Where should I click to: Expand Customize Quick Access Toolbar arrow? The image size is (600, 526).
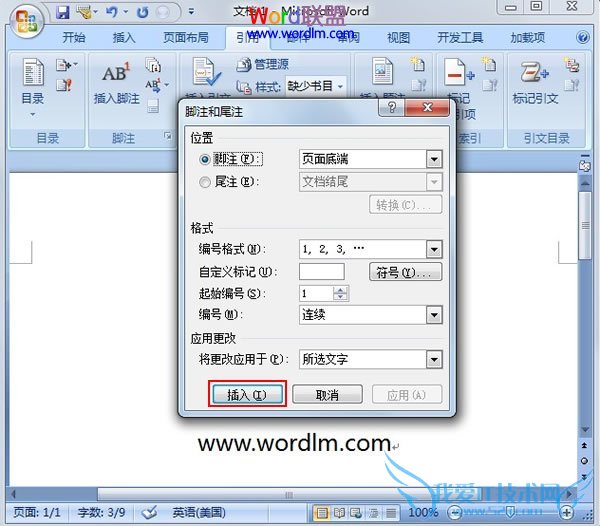pyautogui.click(x=191, y=12)
